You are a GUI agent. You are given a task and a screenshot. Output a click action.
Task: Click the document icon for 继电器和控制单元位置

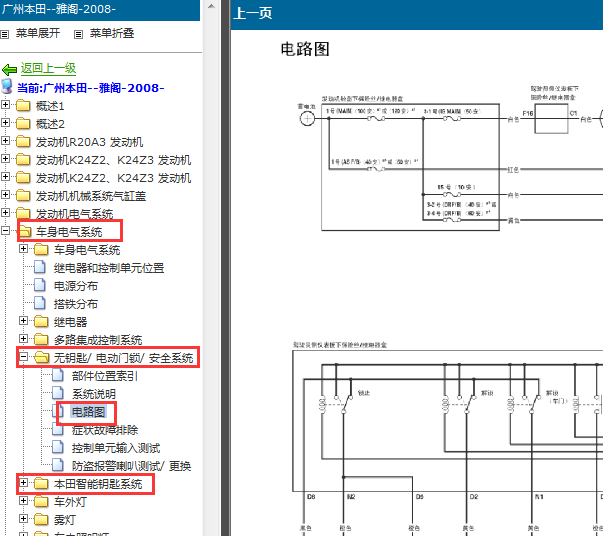40,267
